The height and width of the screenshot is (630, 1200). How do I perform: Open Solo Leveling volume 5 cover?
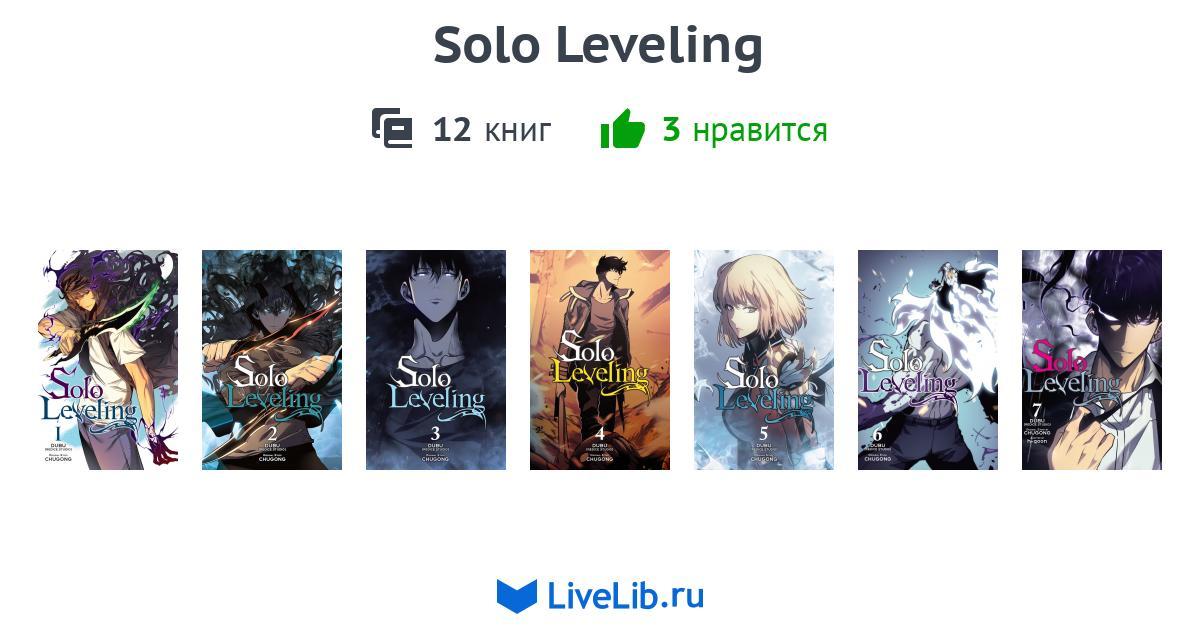coord(764,360)
